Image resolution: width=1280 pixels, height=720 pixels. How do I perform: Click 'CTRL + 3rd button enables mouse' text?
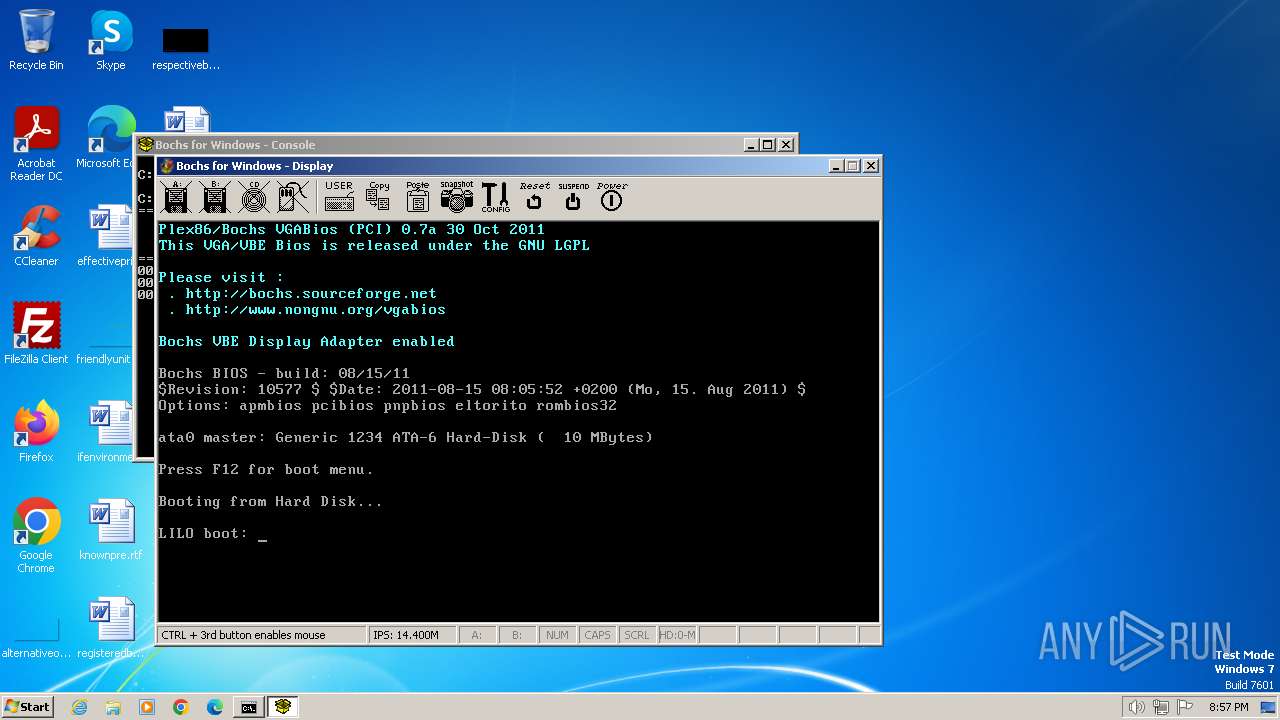(x=243, y=635)
